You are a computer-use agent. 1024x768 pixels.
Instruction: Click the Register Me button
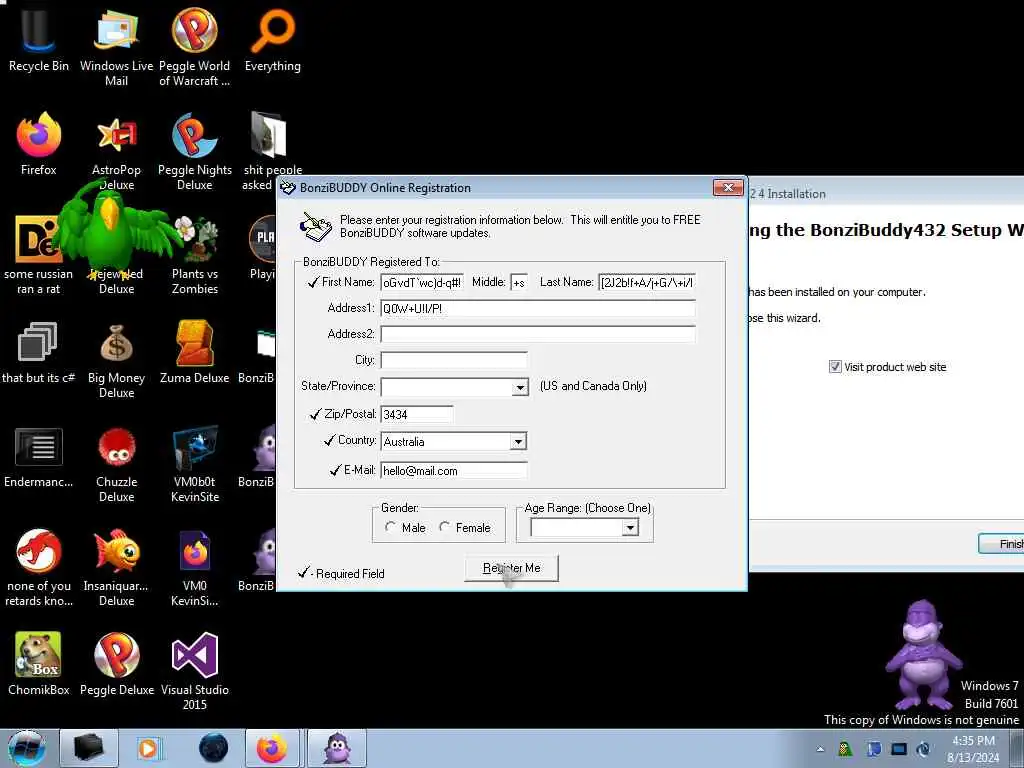[x=511, y=568]
